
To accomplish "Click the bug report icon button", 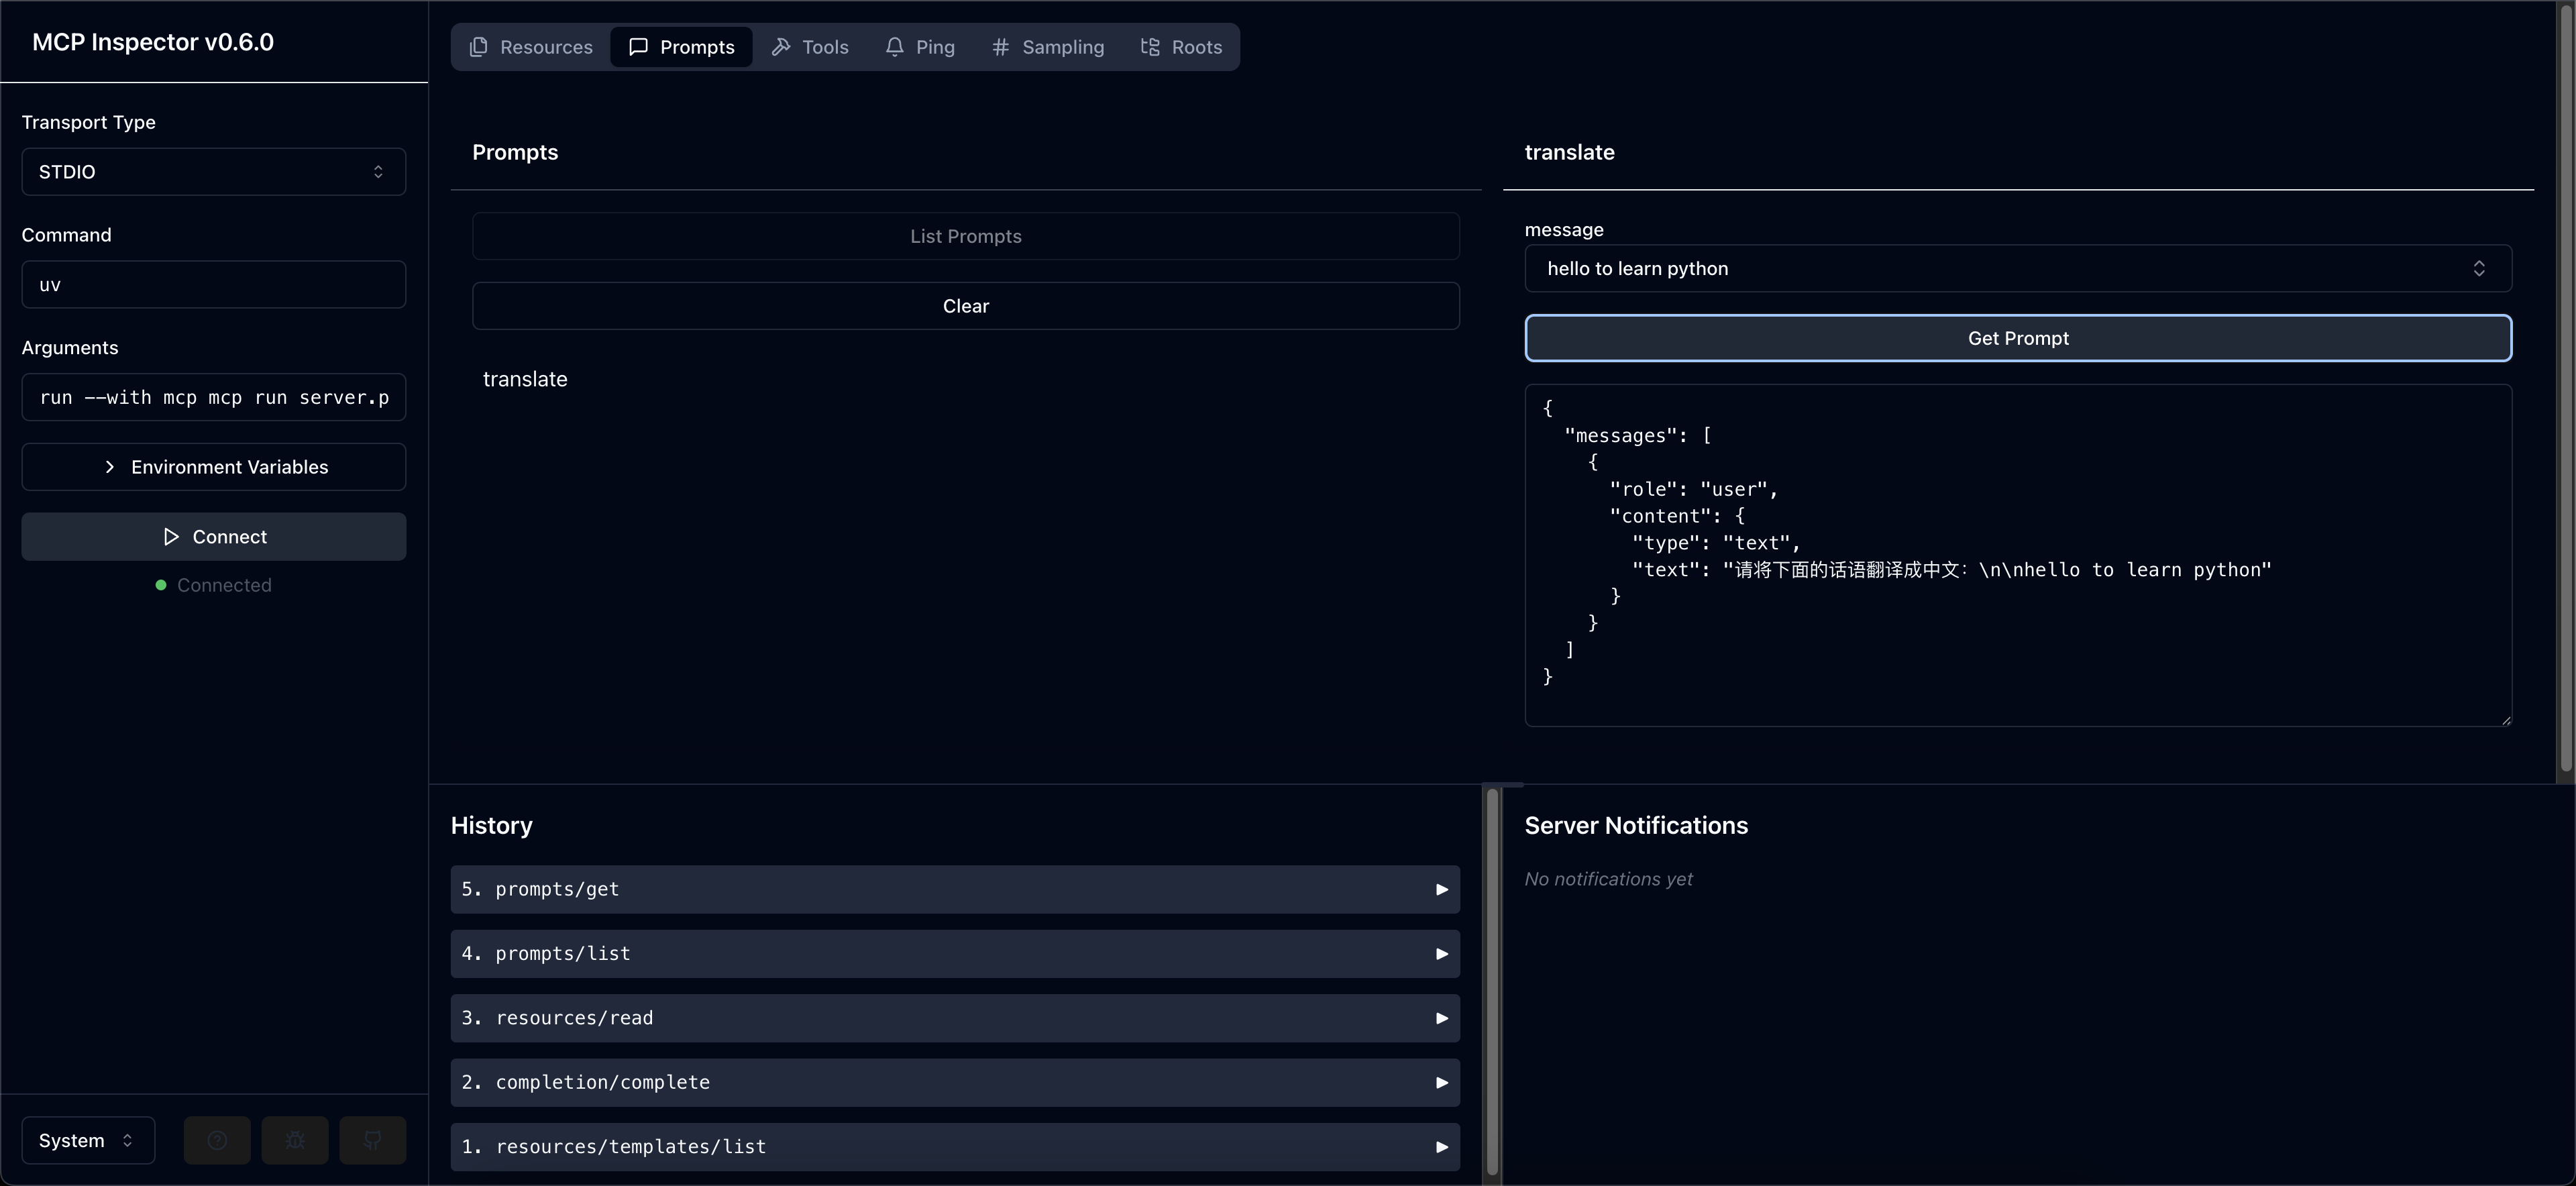I will coord(295,1140).
